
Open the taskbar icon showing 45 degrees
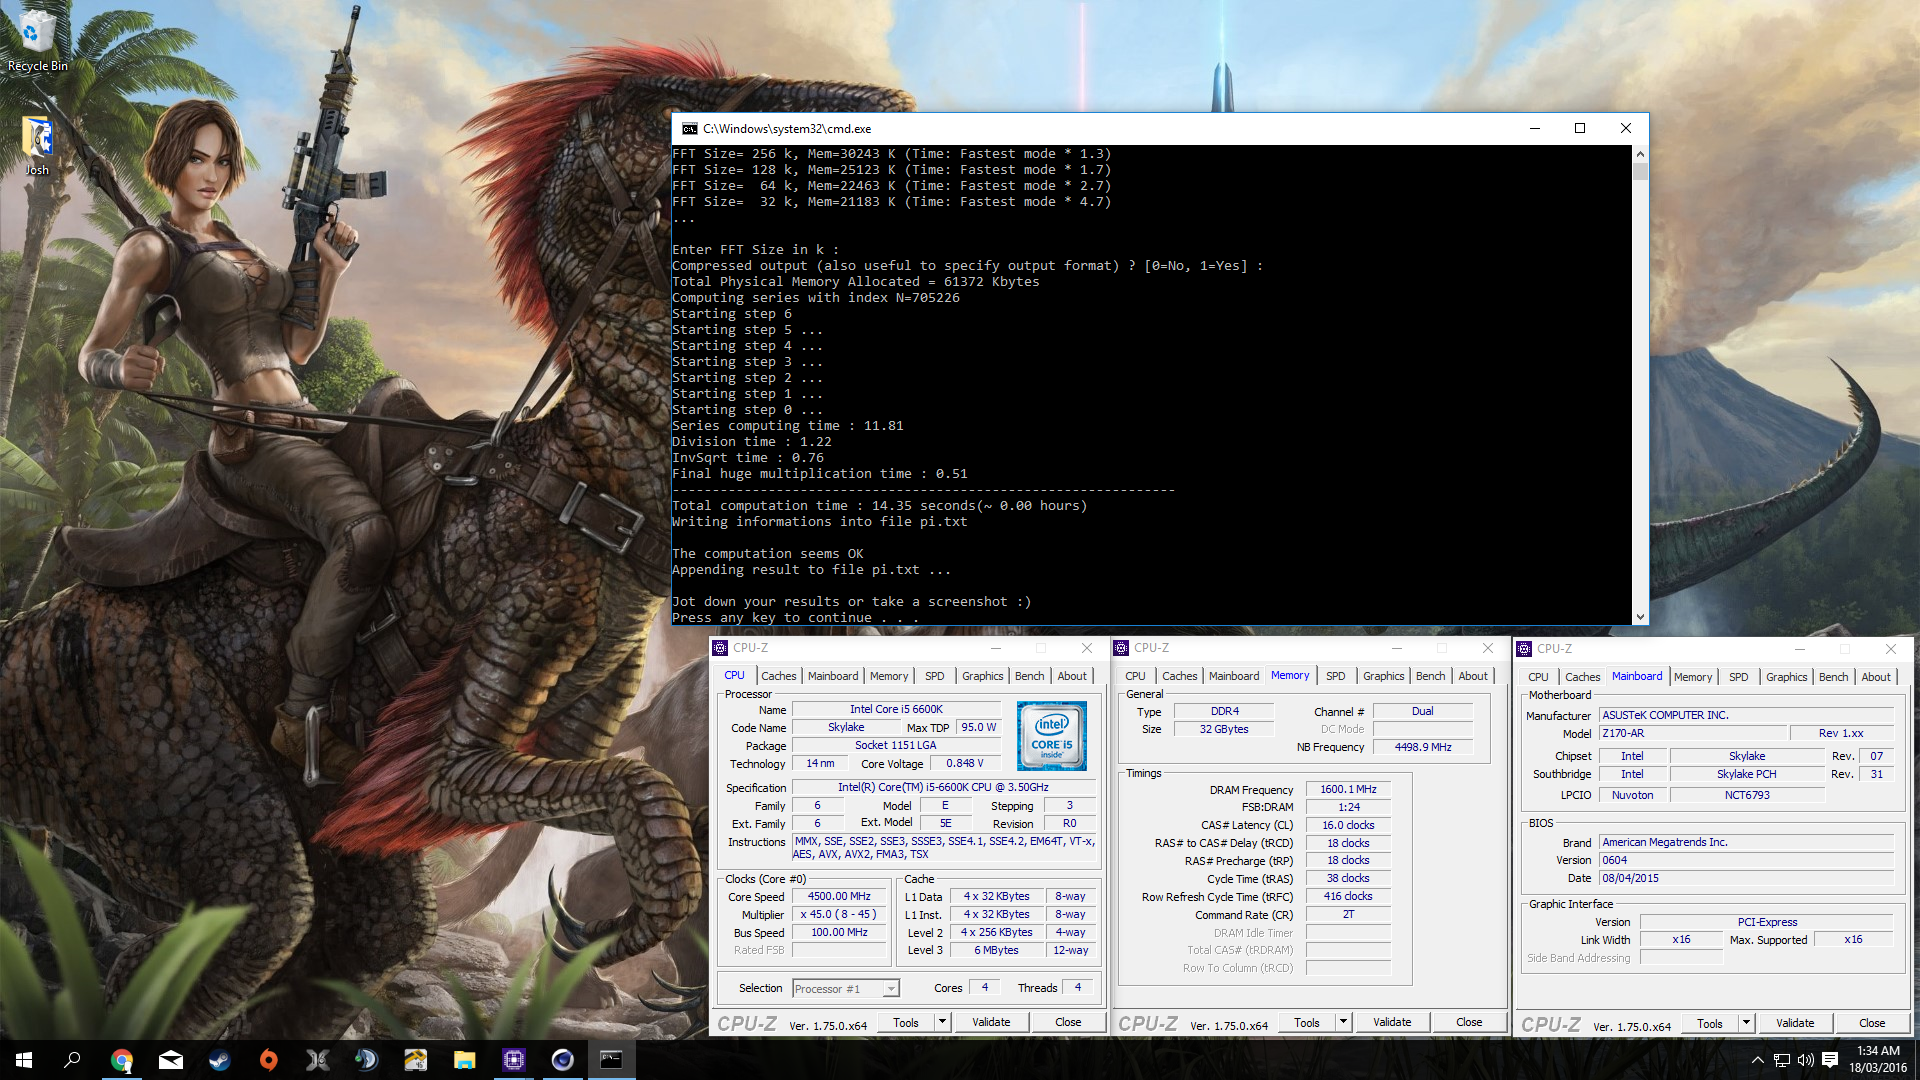click(416, 1060)
